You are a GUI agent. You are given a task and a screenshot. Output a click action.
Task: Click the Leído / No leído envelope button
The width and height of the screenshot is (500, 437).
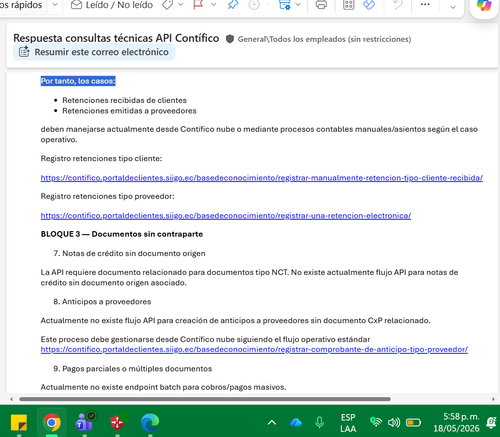pyautogui.click(x=112, y=5)
